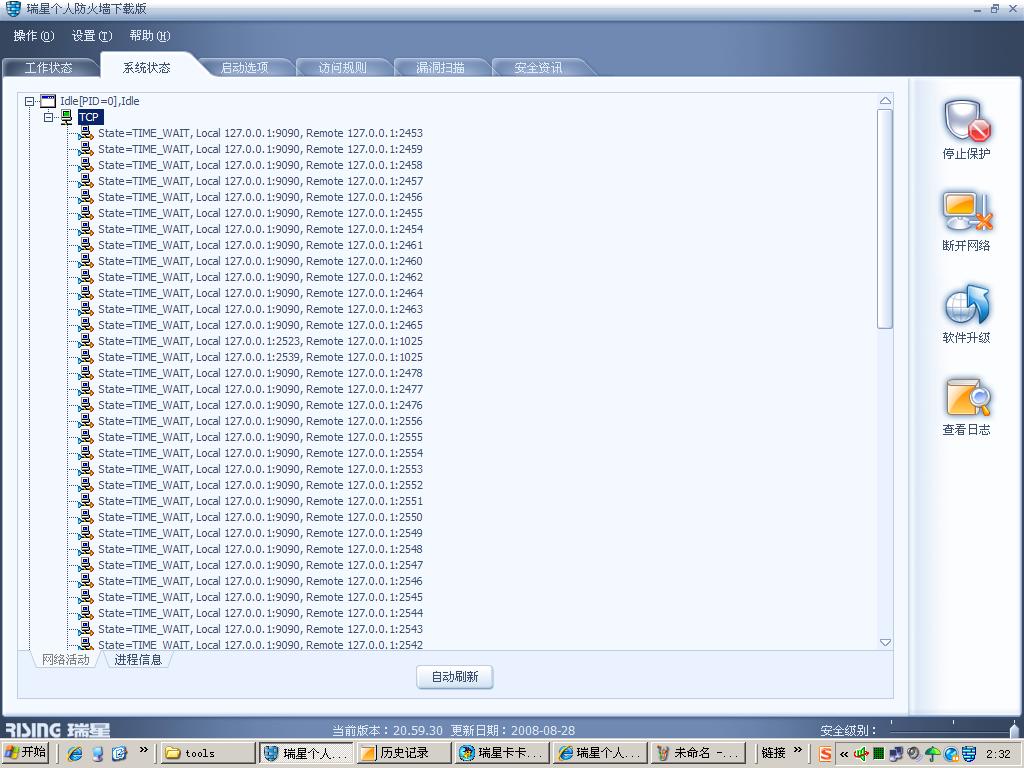Click the system clock showing 2:32

point(999,754)
